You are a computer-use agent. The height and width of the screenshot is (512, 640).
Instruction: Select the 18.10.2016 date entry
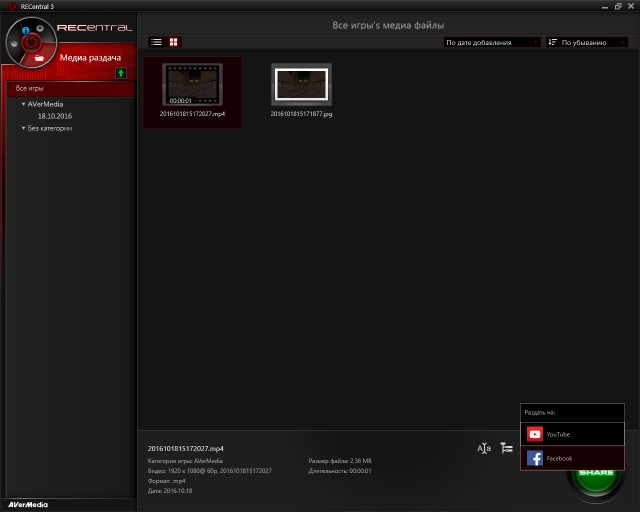(x=55, y=116)
